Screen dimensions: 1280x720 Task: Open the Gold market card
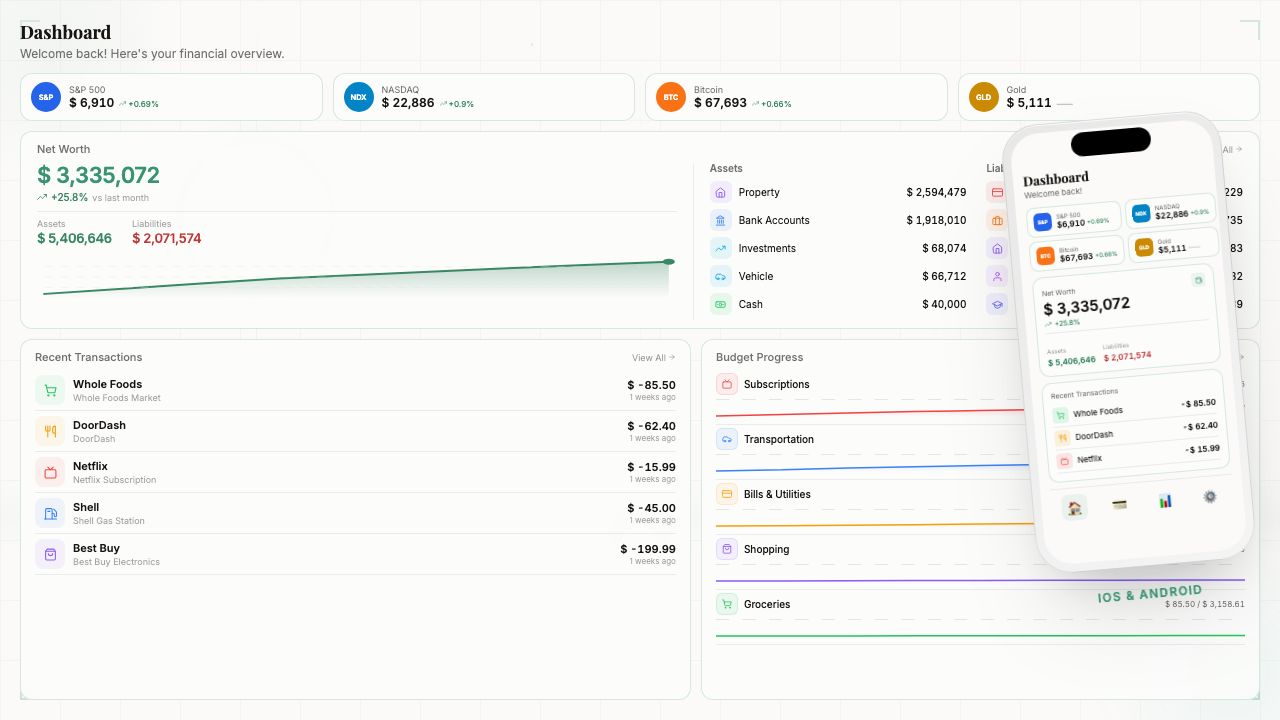[1108, 97]
